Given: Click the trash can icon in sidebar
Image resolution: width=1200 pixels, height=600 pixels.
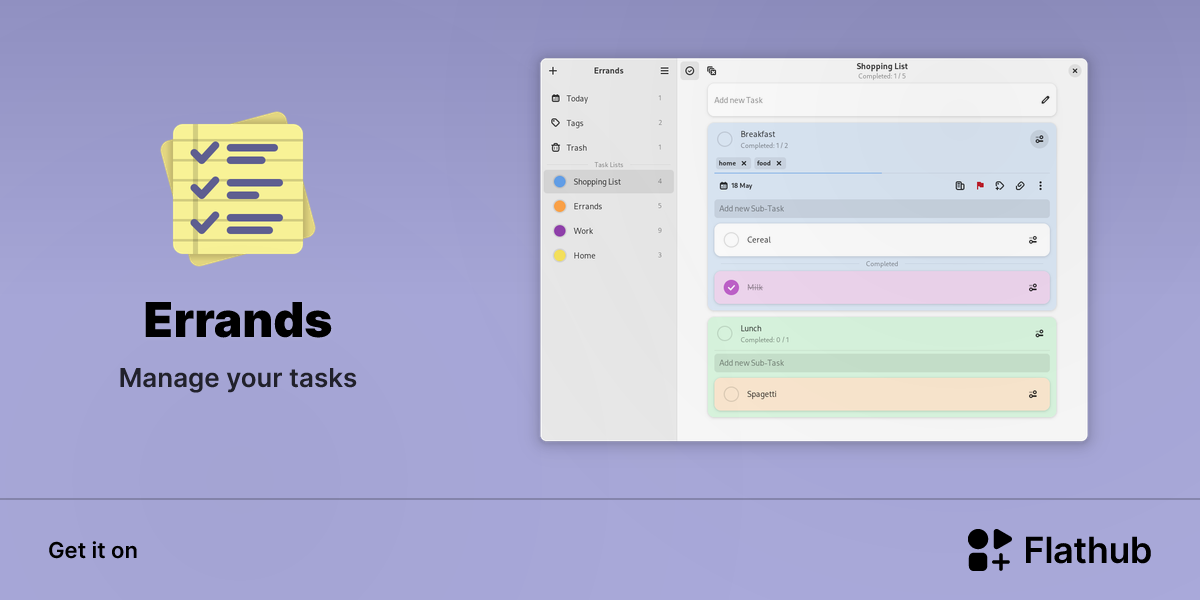Looking at the screenshot, I should coord(556,147).
